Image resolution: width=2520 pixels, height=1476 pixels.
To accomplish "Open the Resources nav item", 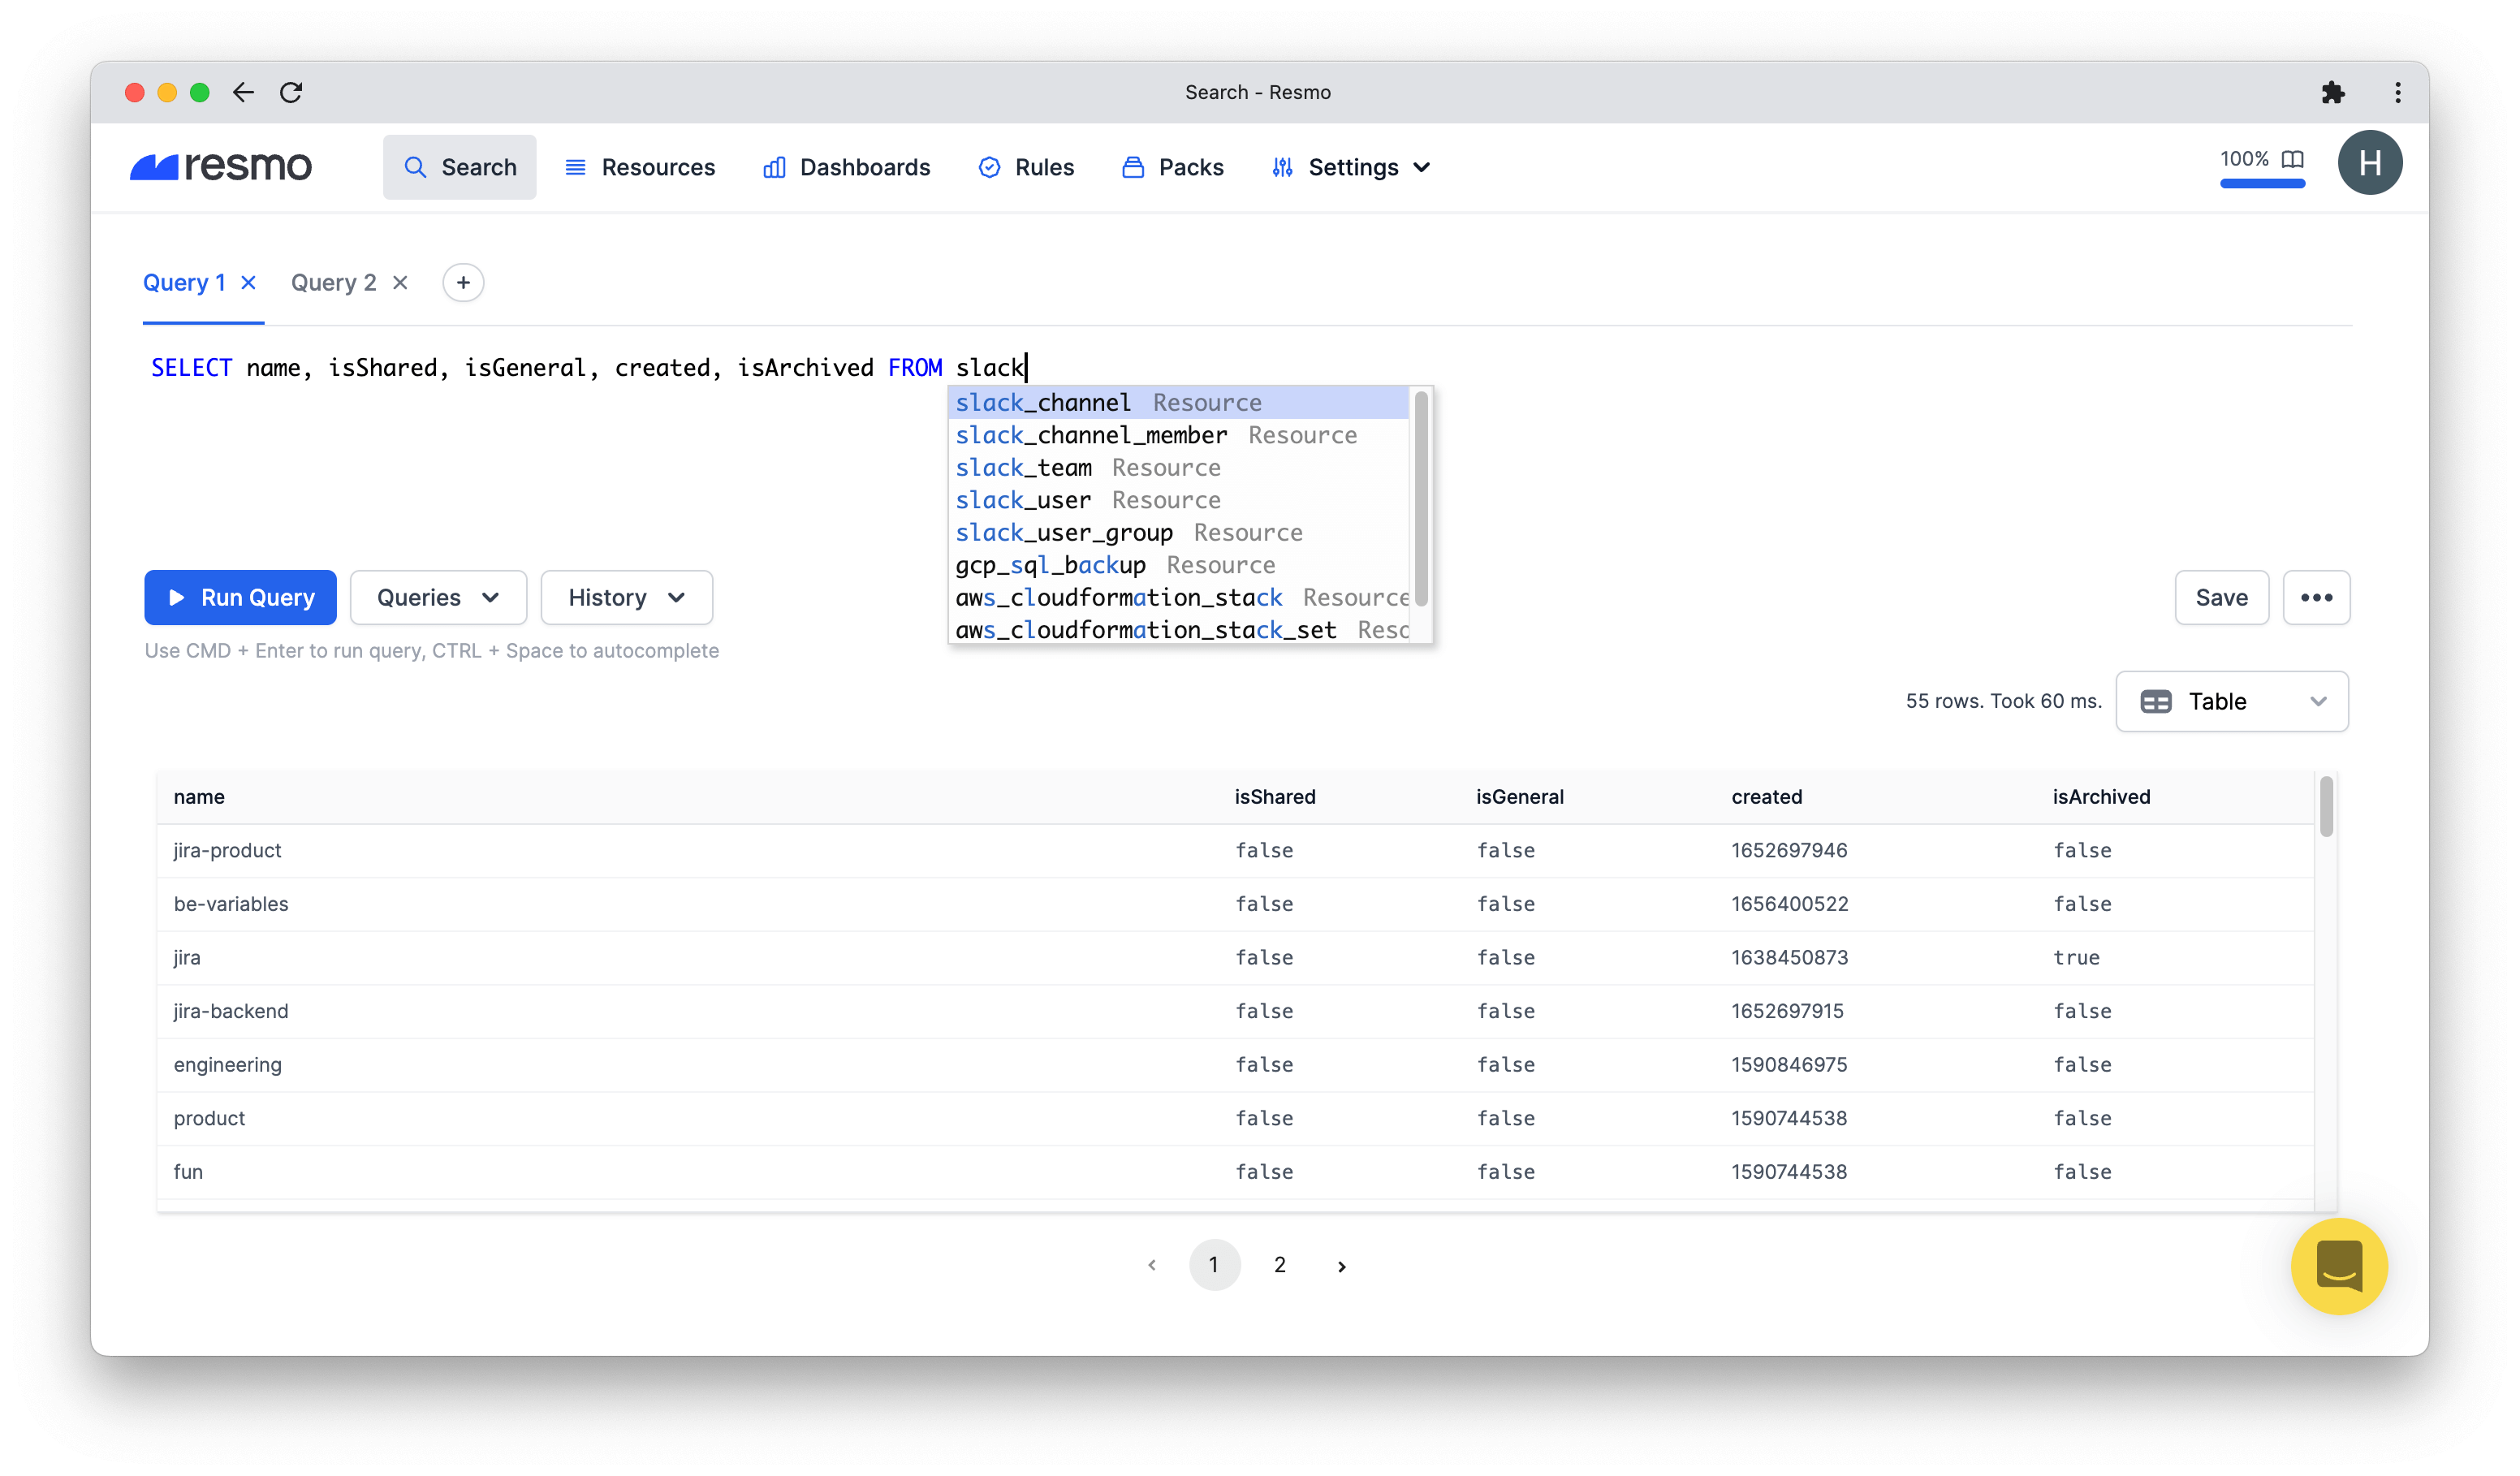I will [x=640, y=167].
